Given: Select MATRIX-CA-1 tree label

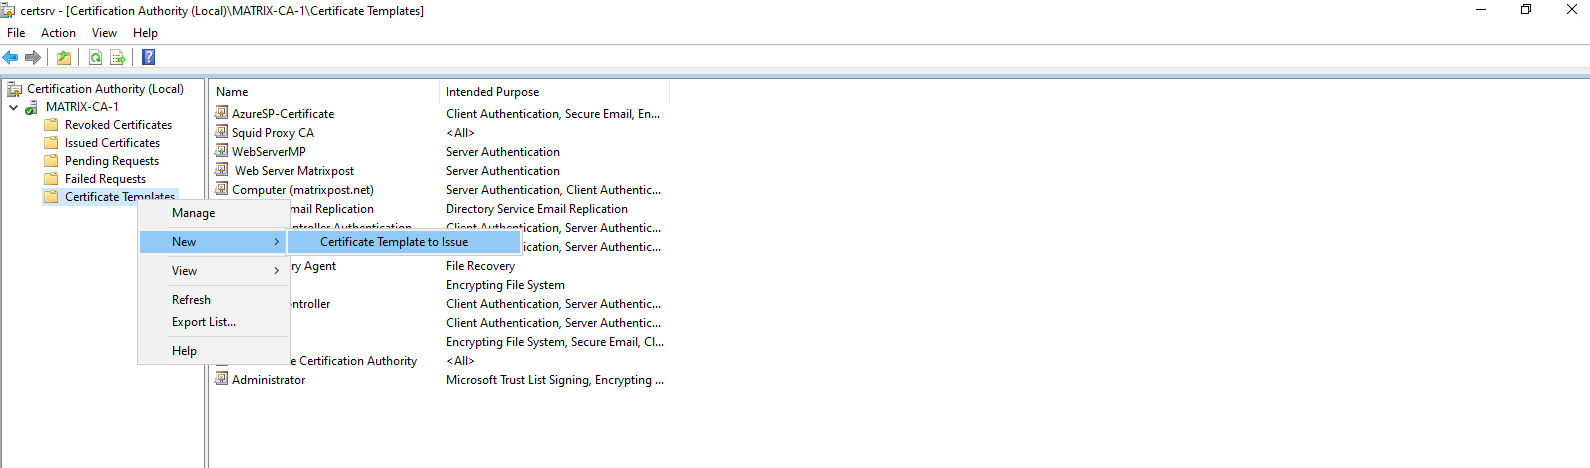Looking at the screenshot, I should [x=82, y=107].
